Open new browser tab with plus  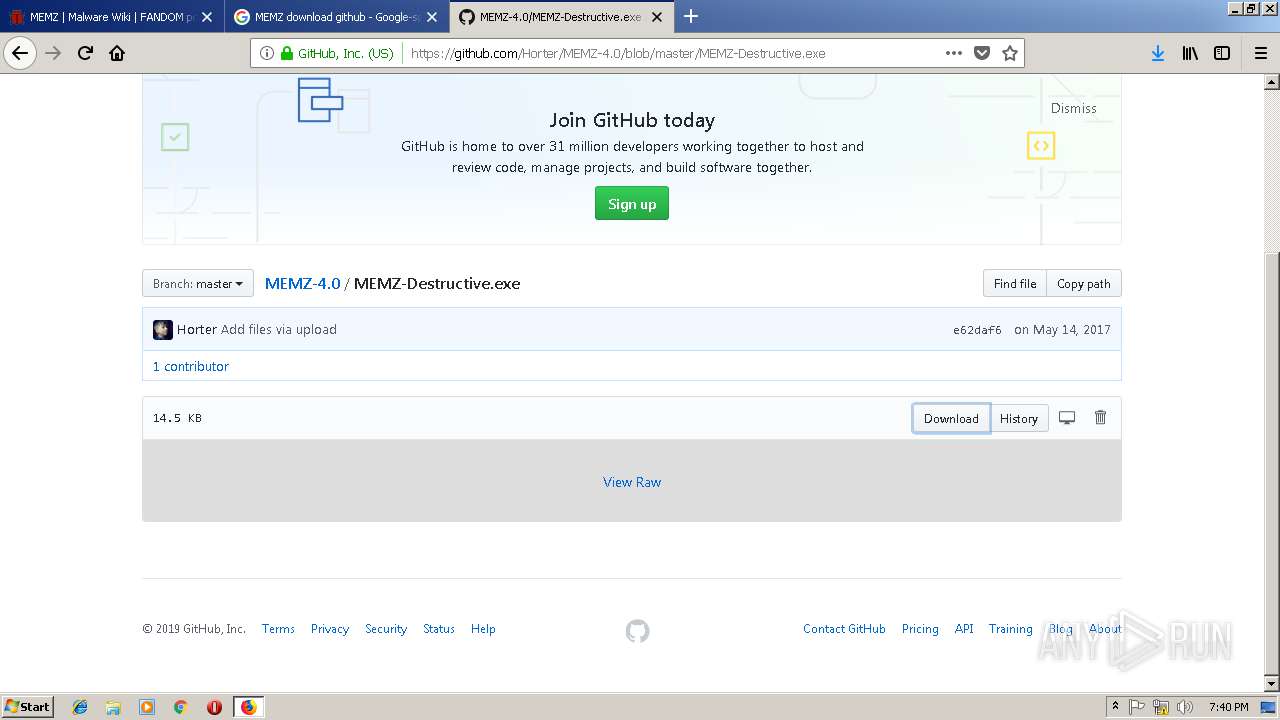click(691, 16)
